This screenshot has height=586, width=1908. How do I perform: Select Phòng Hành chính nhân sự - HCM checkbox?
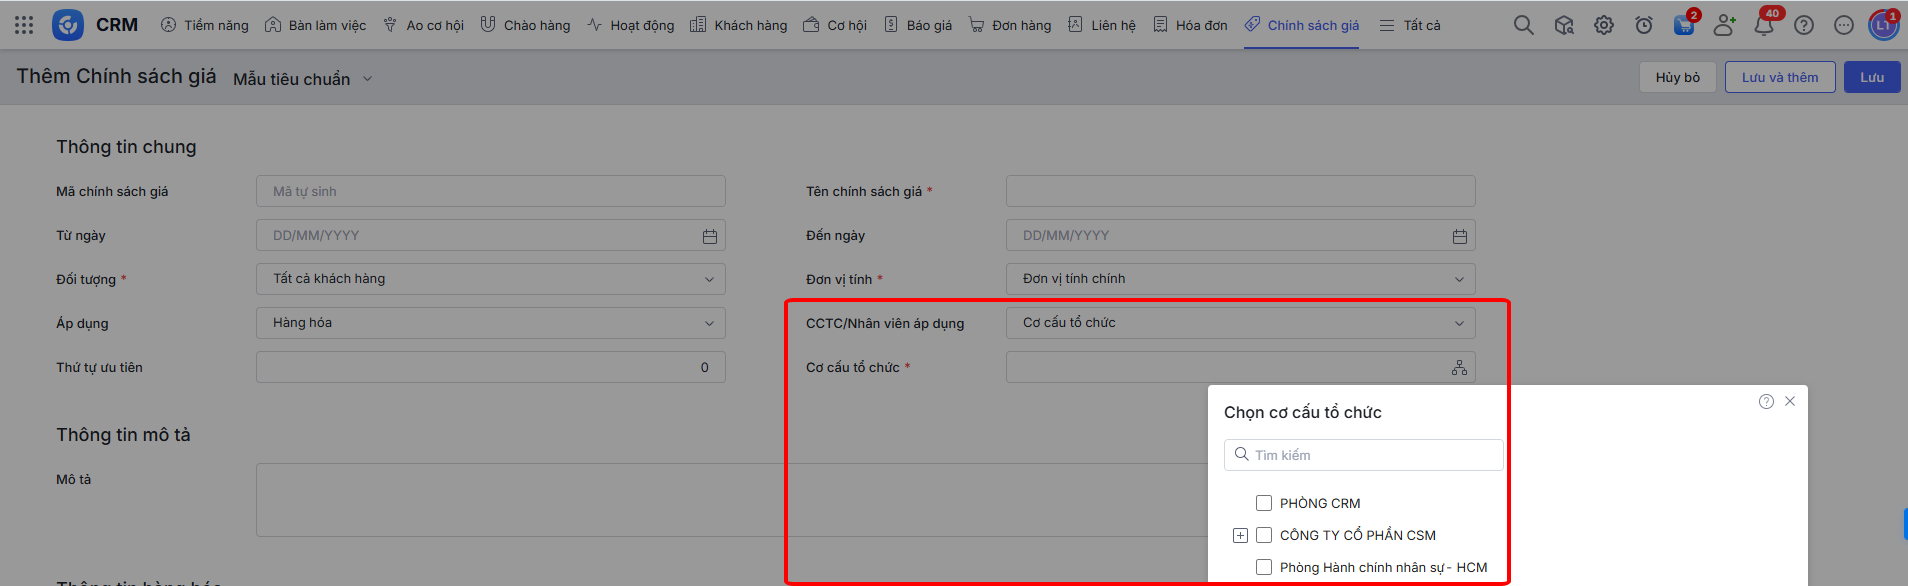(1264, 567)
